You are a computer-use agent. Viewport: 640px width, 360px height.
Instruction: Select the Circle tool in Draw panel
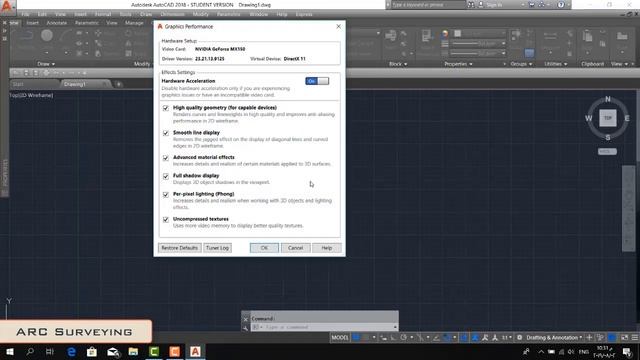(47, 36)
